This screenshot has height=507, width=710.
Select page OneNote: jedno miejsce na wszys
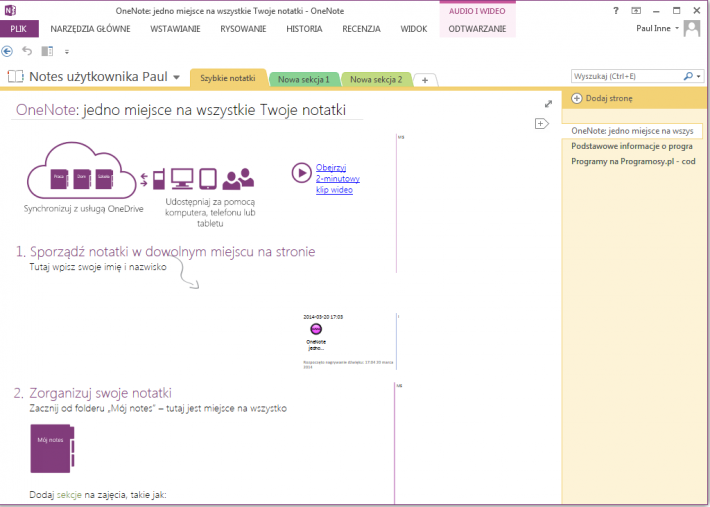click(x=632, y=131)
